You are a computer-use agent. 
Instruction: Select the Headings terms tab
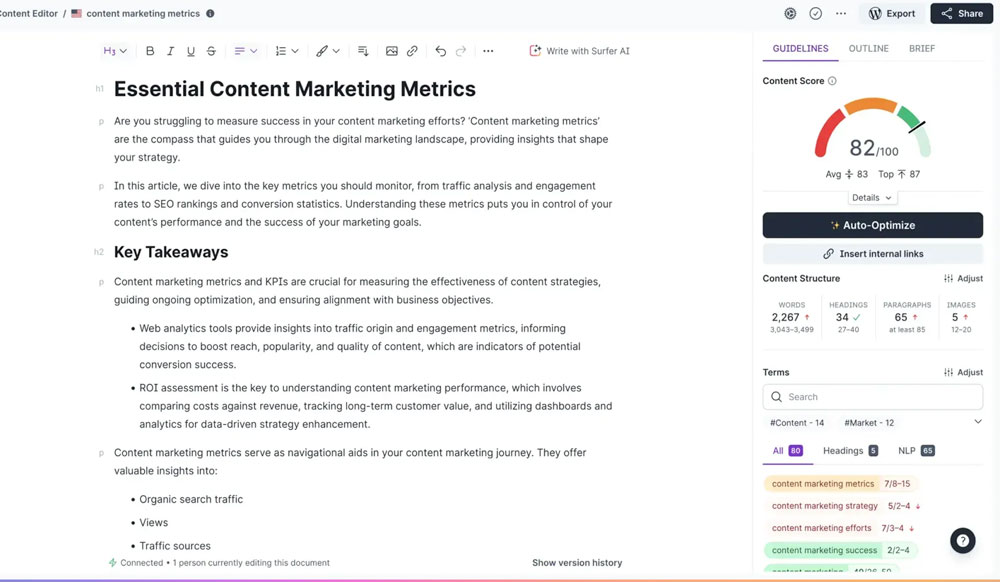[850, 451]
